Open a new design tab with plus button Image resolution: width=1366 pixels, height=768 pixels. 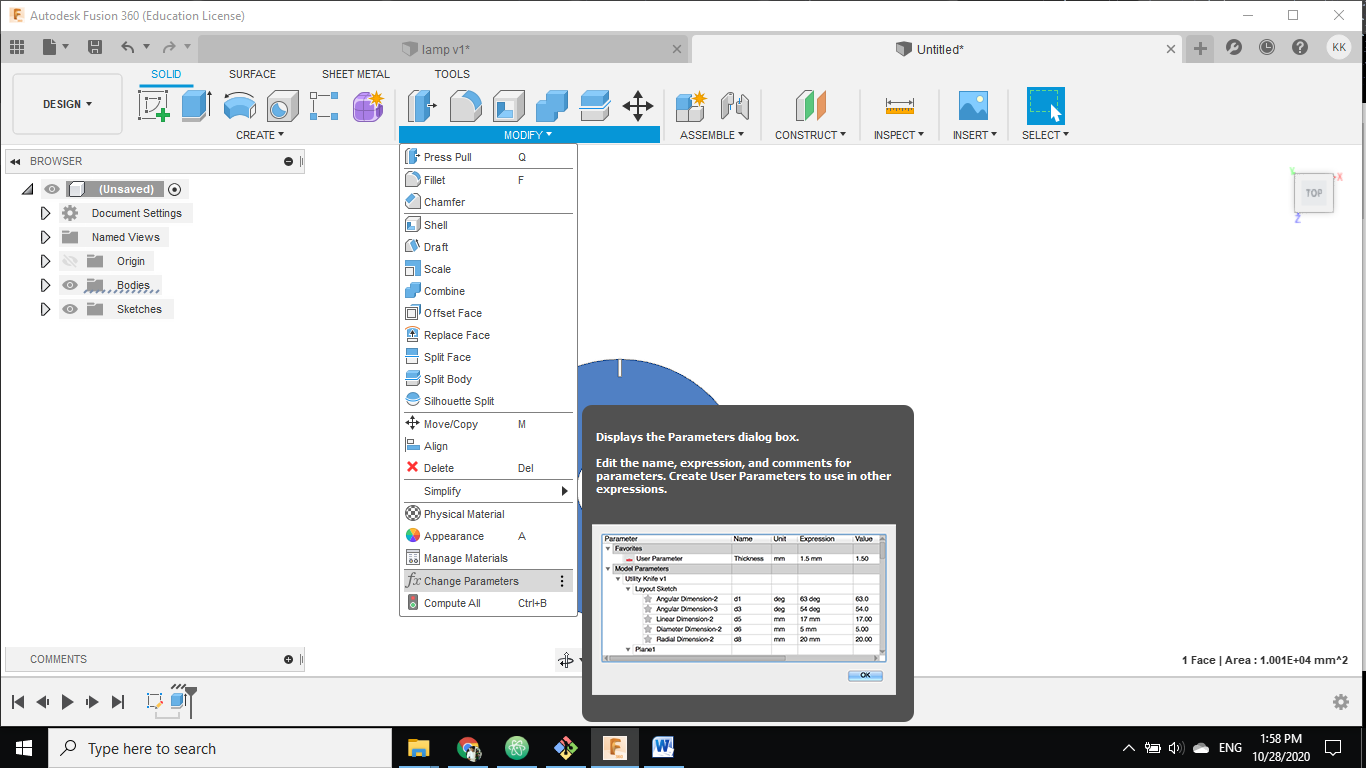click(x=1200, y=48)
